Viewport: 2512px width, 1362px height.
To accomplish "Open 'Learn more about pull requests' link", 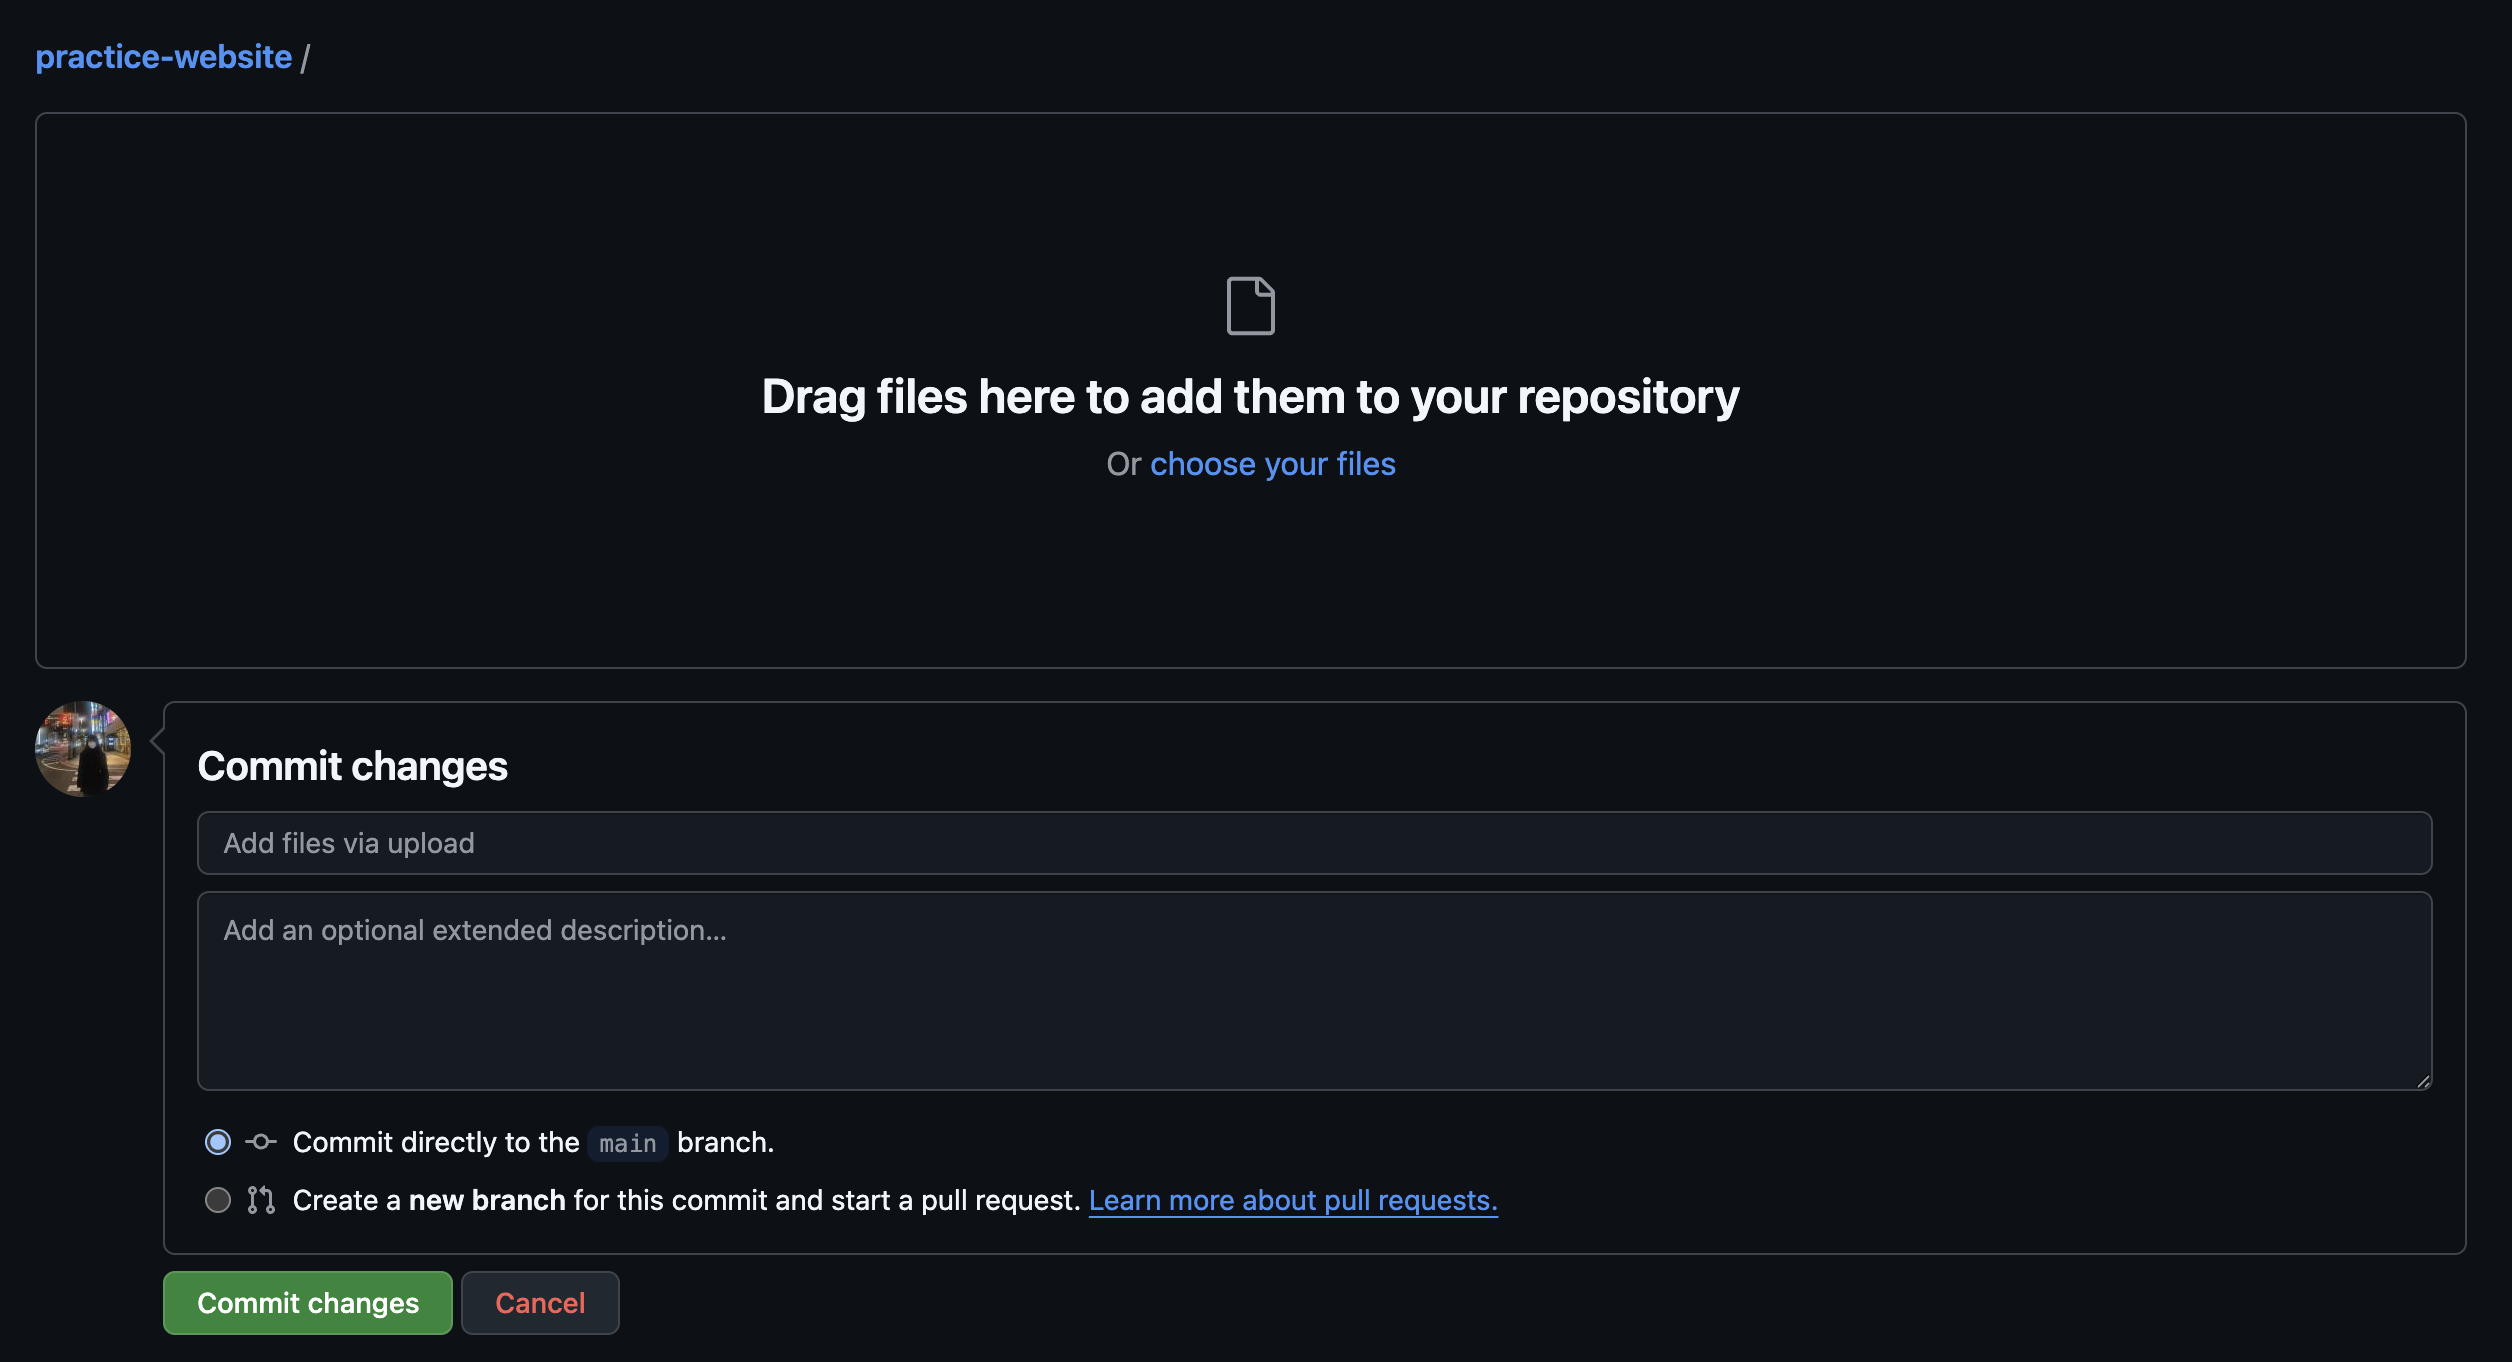I will 1292,1200.
